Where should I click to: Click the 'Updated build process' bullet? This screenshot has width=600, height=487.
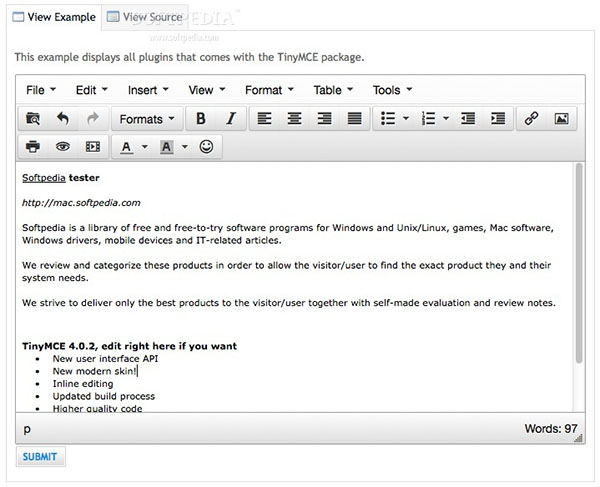104,396
